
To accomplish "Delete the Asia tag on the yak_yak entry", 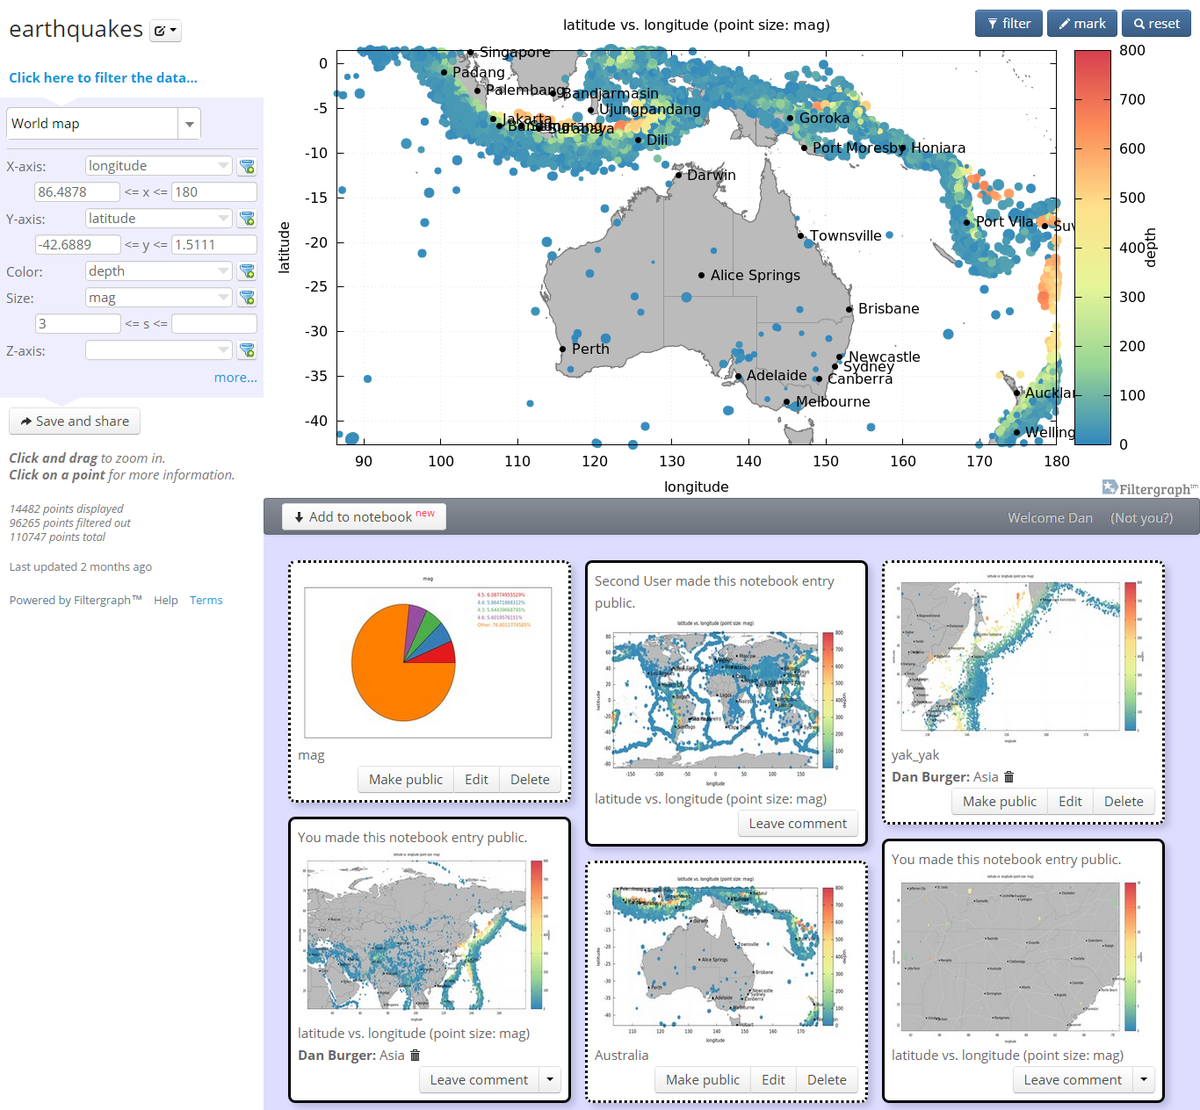I will coord(1009,777).
